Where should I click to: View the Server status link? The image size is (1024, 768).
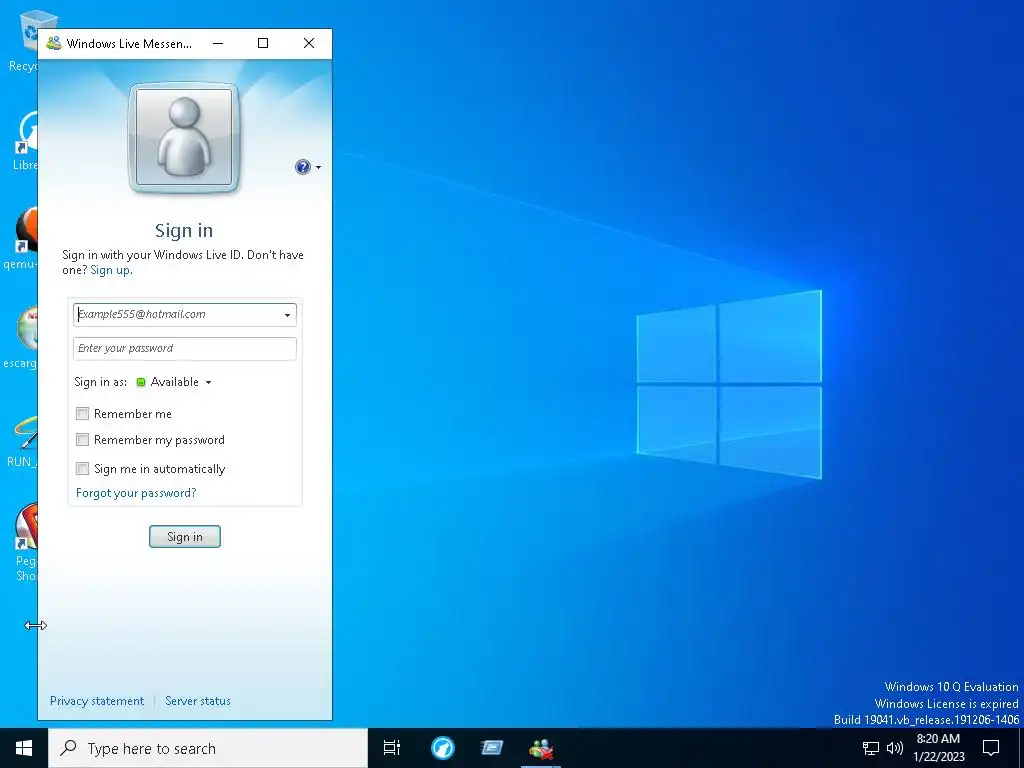[198, 701]
